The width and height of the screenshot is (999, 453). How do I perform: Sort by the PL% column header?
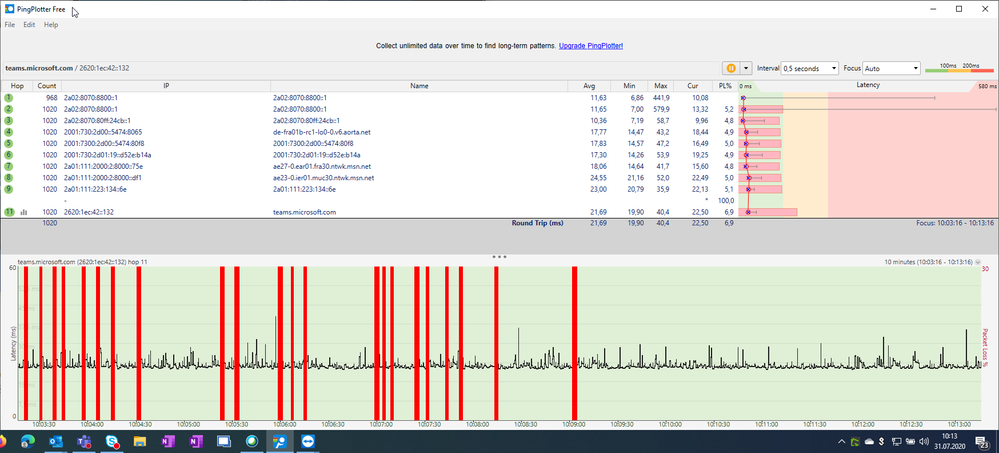(725, 86)
